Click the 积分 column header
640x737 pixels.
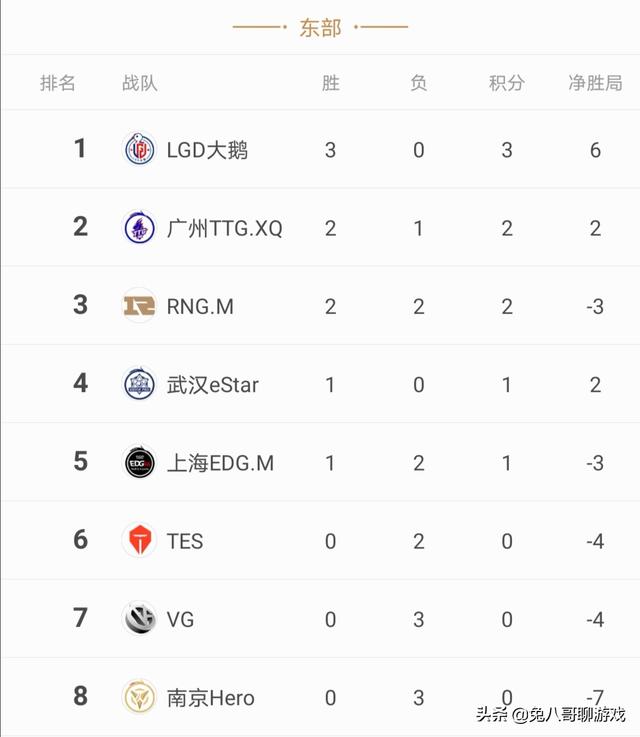[507, 83]
